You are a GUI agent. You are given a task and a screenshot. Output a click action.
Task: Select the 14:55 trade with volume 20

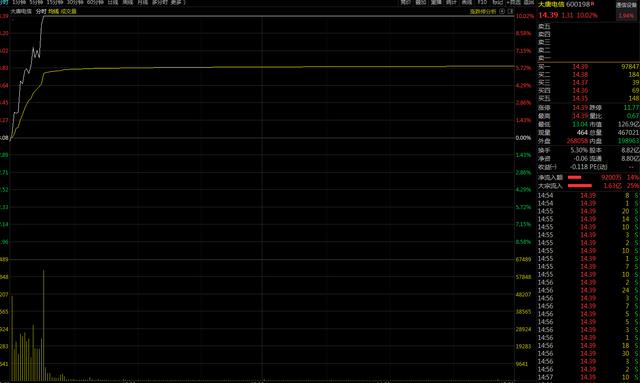588,211
